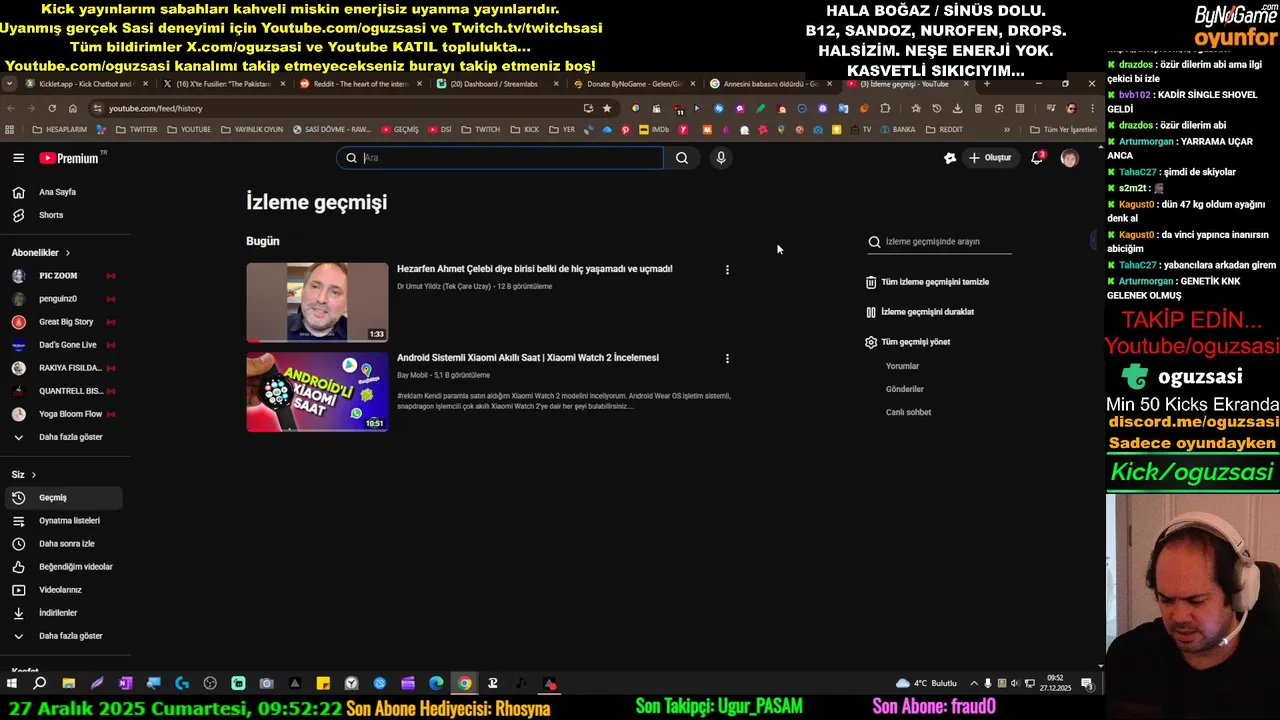Open the PIC ZOOM subscription channel

58,276
